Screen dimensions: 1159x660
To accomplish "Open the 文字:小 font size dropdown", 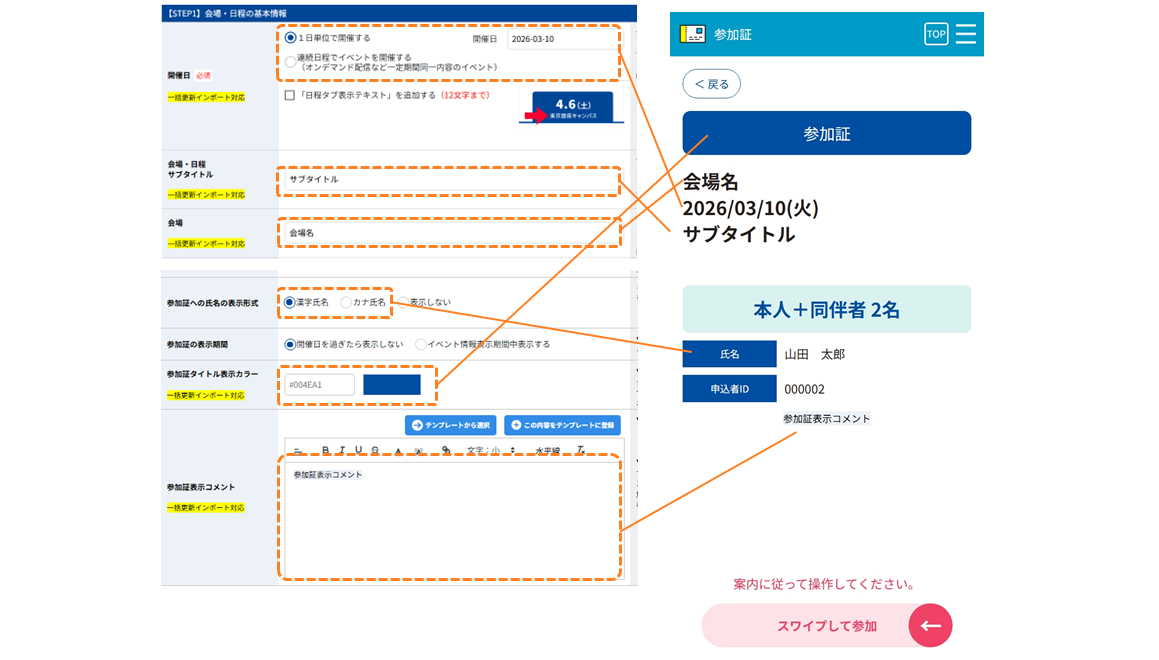I will 491,450.
